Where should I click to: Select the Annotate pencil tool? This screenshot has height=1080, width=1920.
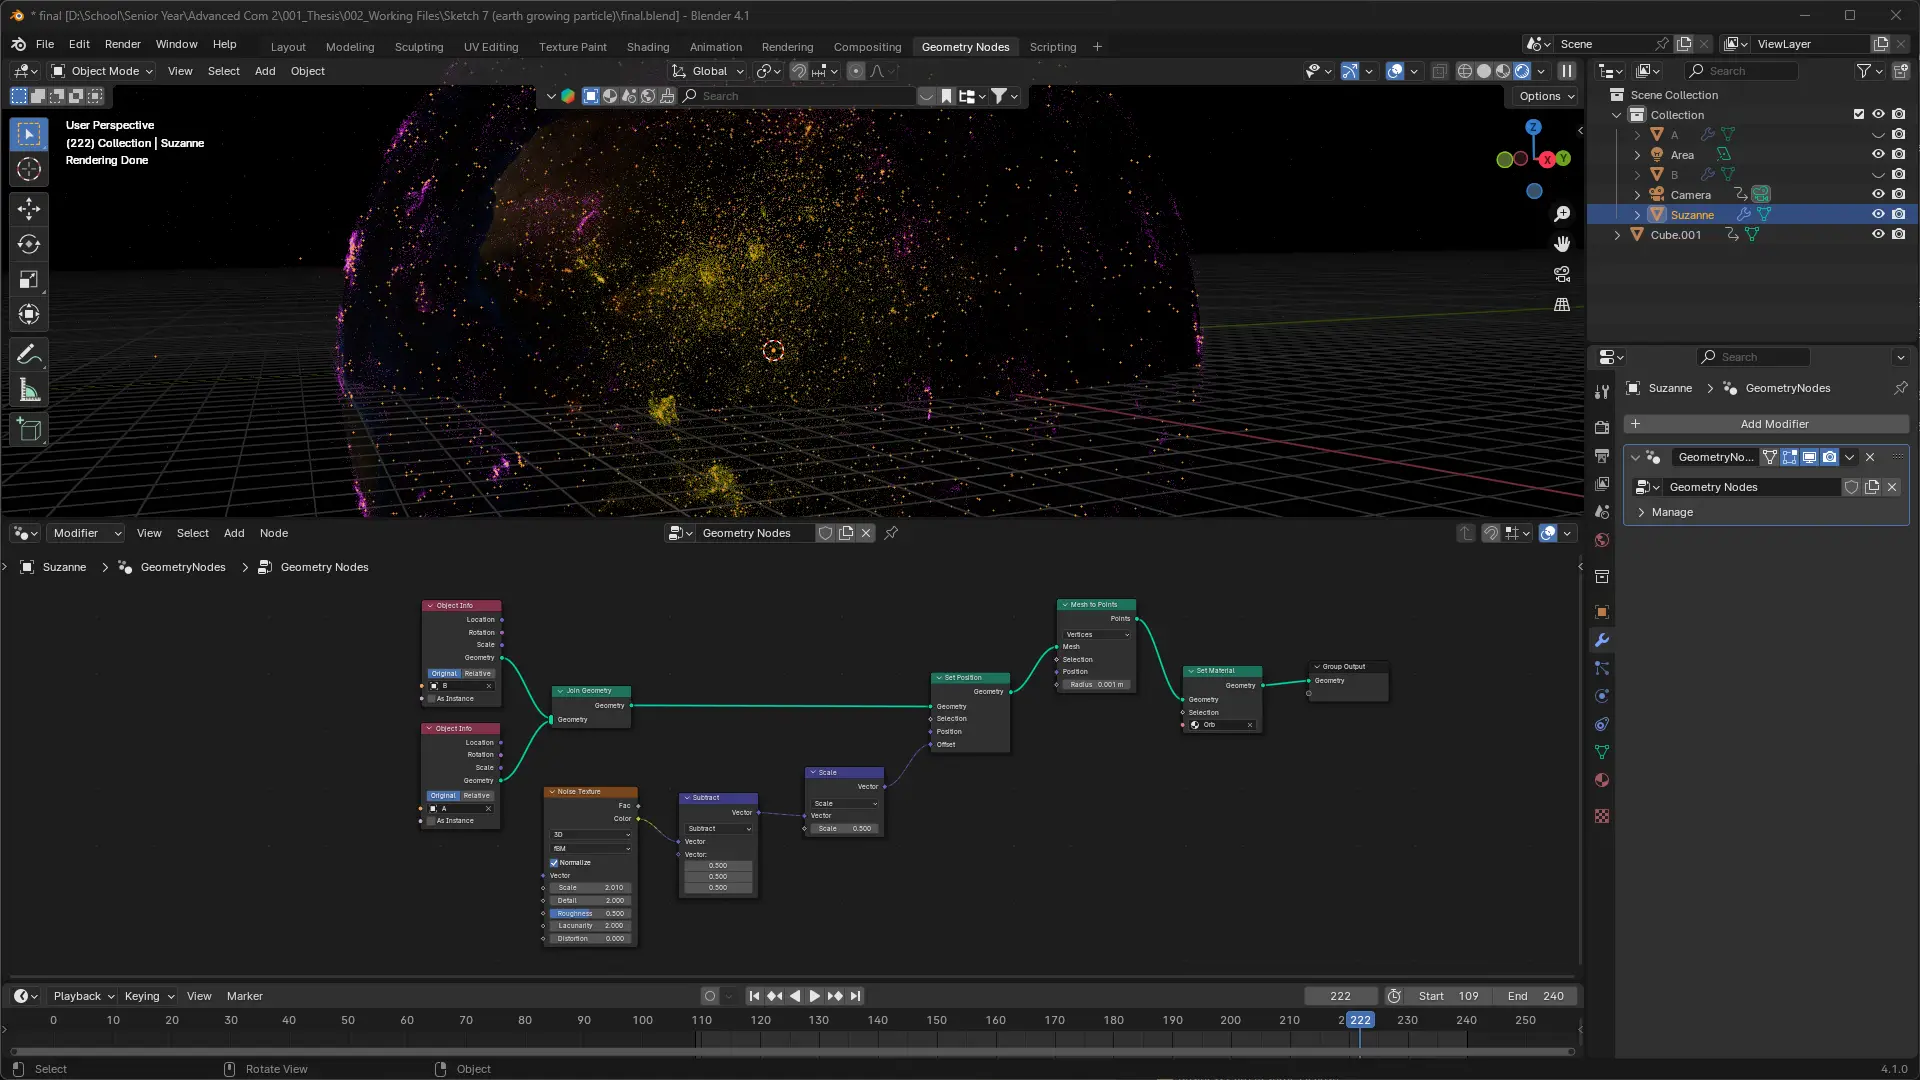coord(29,355)
